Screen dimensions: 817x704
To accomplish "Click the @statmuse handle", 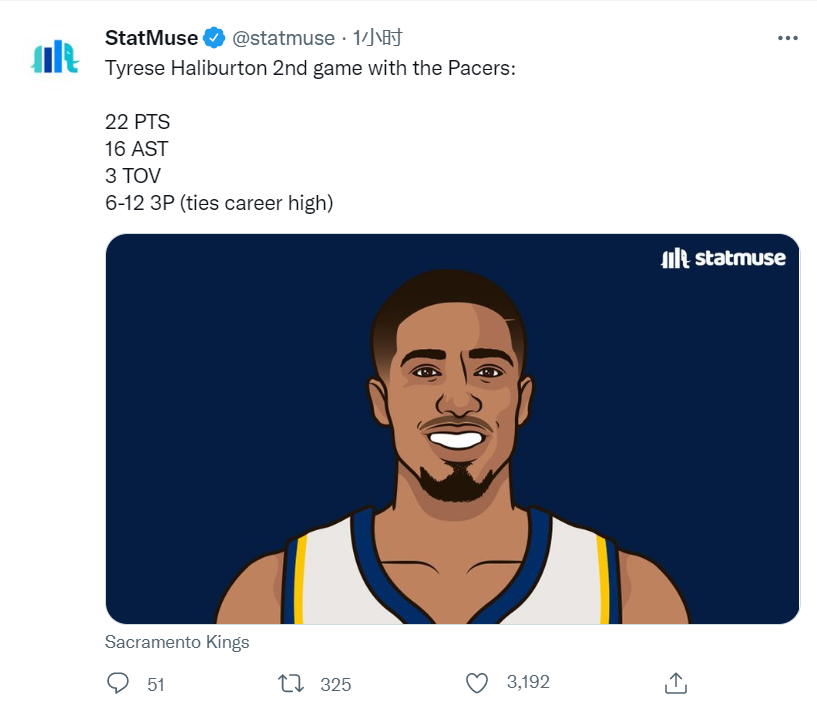I will click(x=283, y=38).
